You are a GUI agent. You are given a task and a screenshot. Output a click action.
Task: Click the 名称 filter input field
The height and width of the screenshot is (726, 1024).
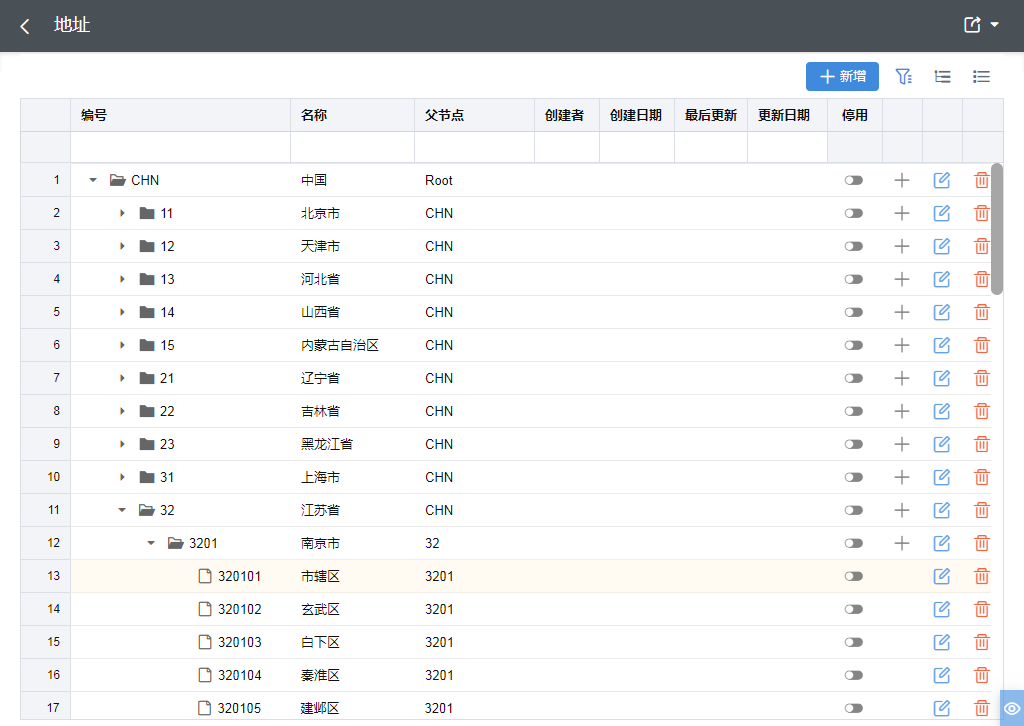click(x=353, y=148)
